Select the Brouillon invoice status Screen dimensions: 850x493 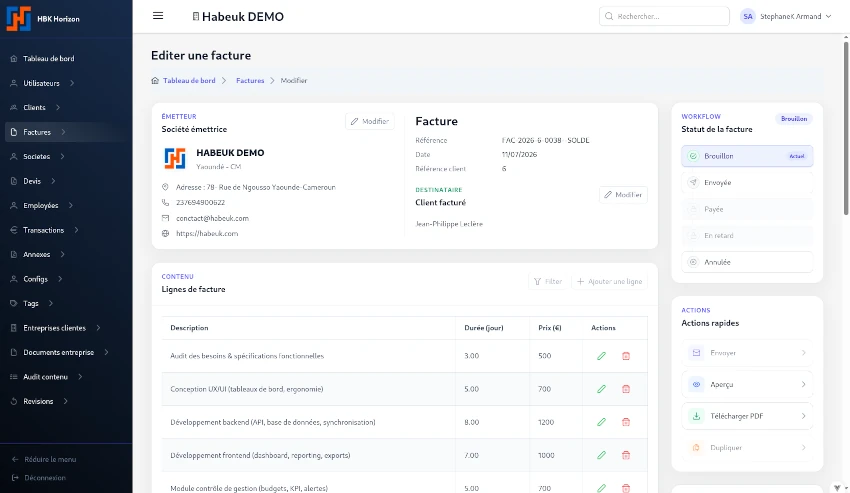(x=747, y=156)
